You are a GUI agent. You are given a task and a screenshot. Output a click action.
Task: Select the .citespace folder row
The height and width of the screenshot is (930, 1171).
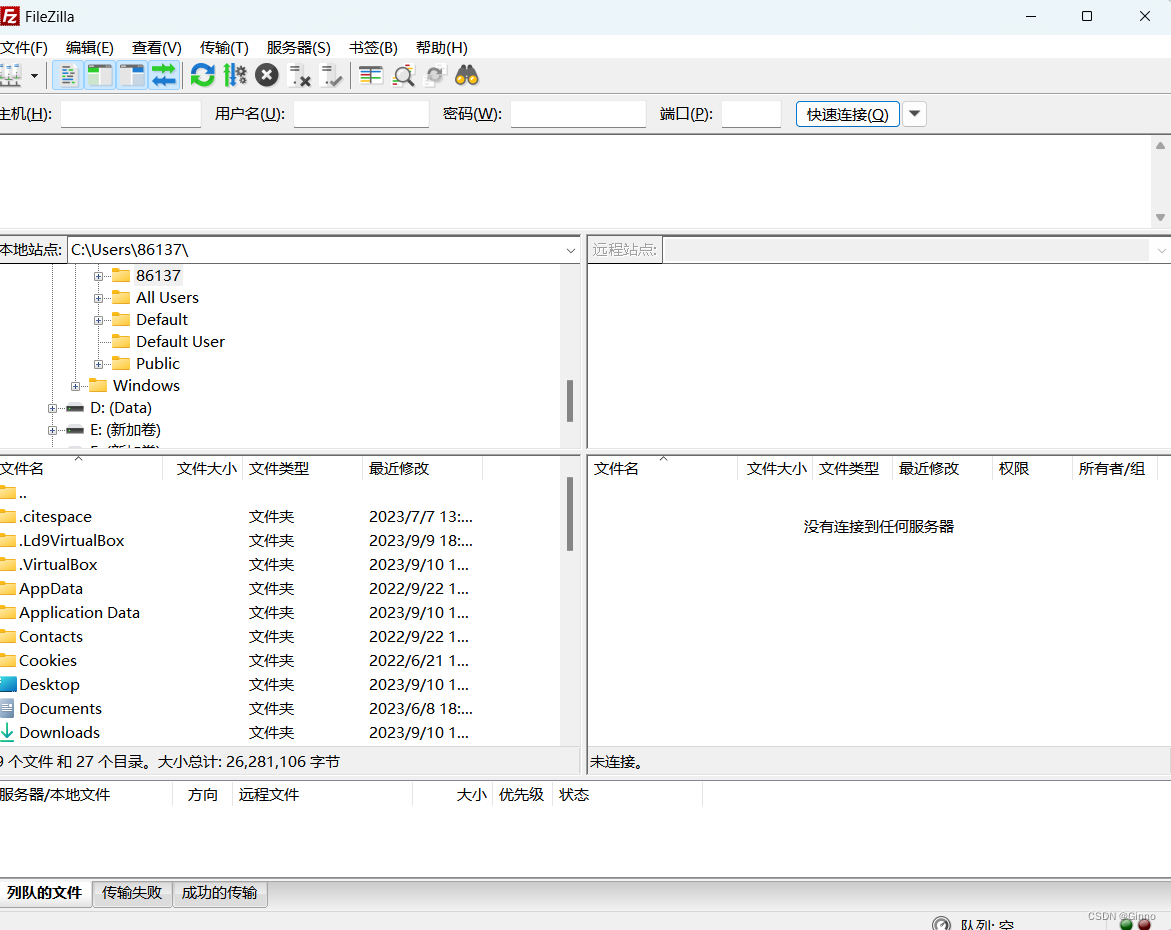click(279, 517)
